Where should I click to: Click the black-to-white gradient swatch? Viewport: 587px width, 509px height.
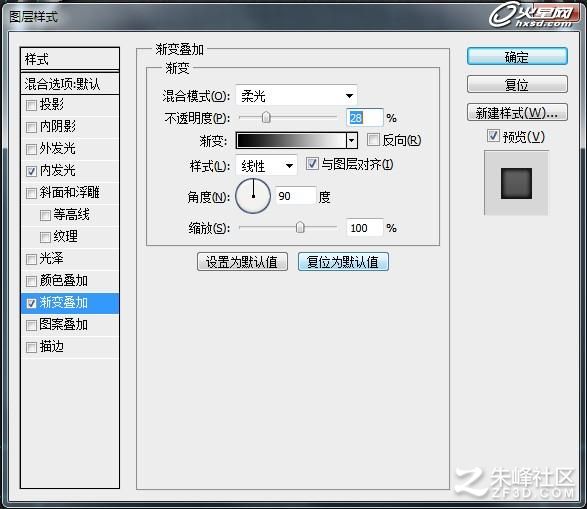coord(291,141)
